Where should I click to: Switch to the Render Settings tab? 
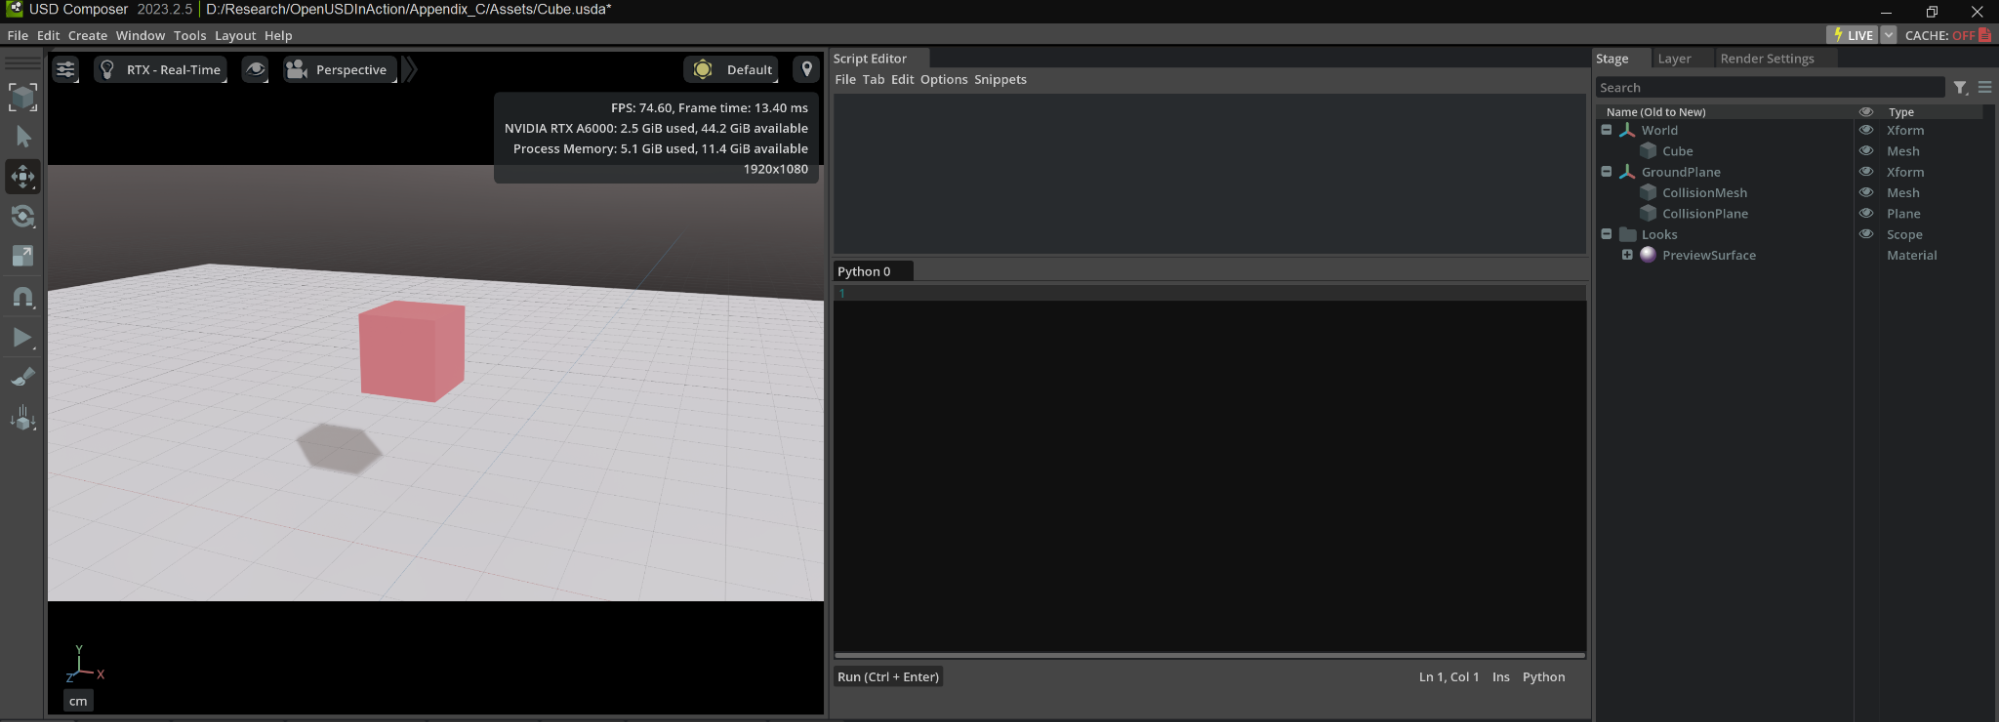pos(1766,59)
